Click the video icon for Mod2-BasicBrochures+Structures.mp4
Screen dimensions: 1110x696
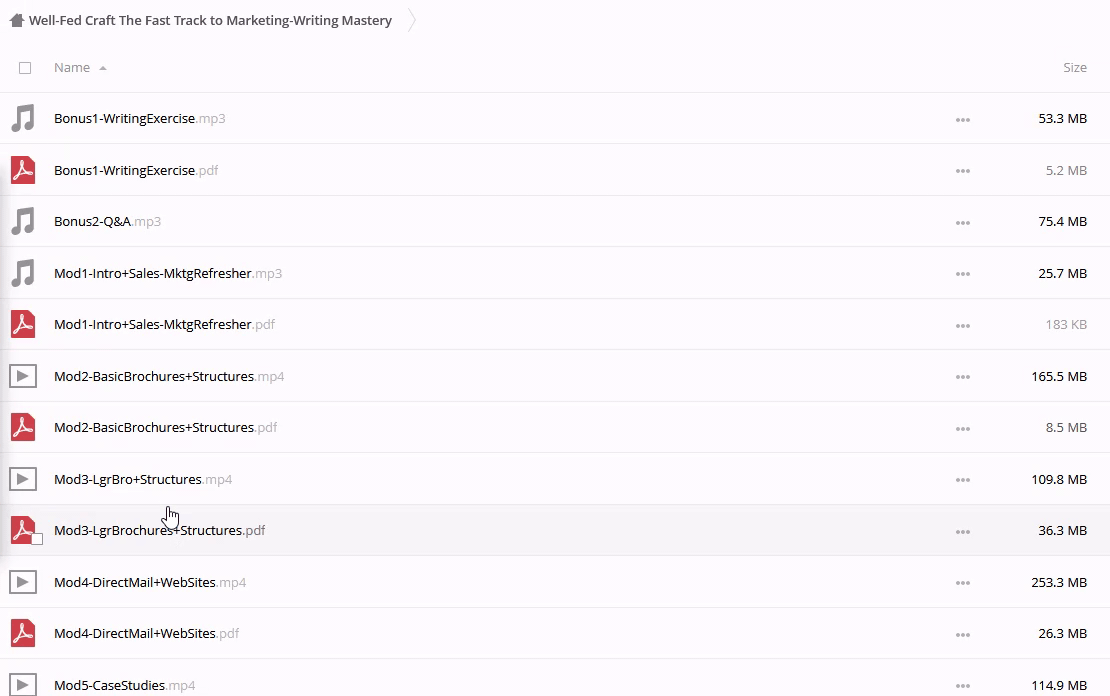point(23,377)
